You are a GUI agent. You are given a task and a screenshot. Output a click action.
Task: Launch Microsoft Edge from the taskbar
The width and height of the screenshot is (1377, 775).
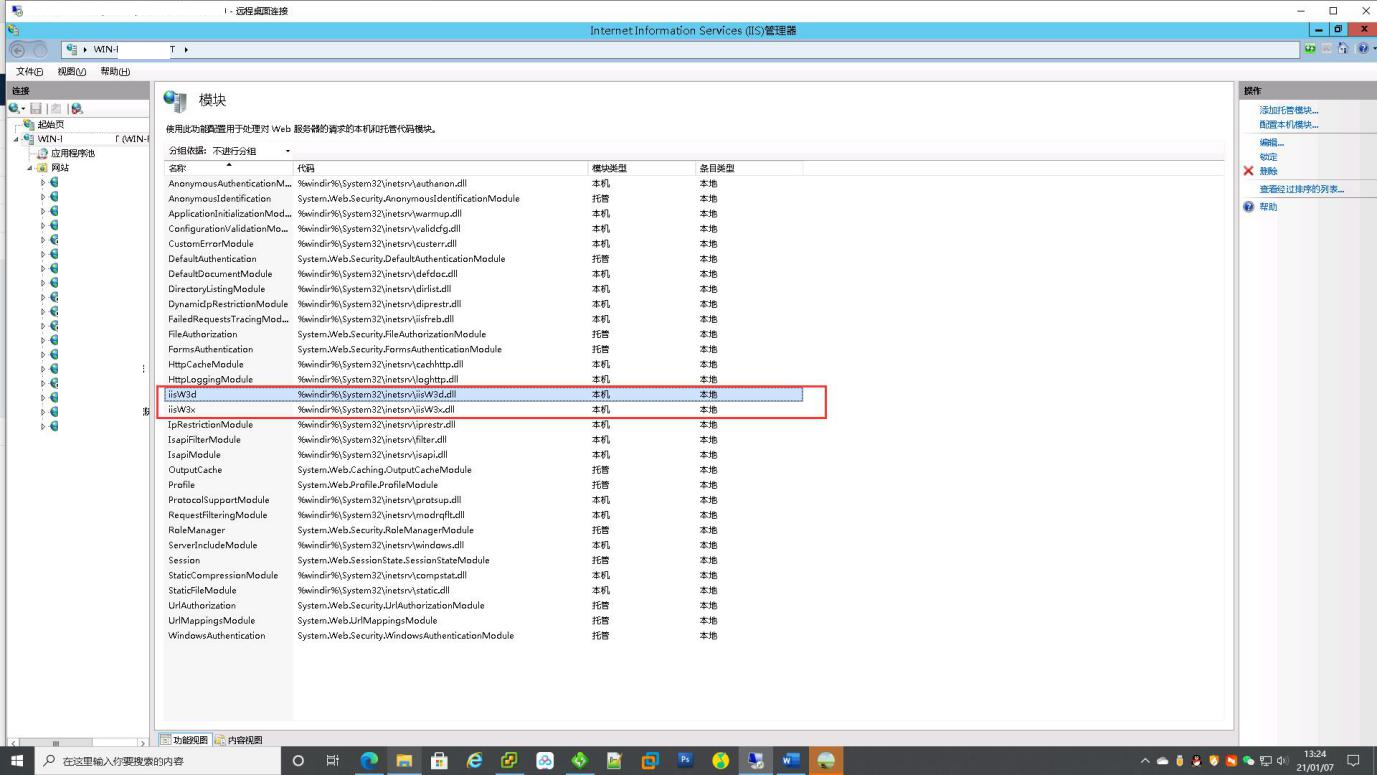369,760
